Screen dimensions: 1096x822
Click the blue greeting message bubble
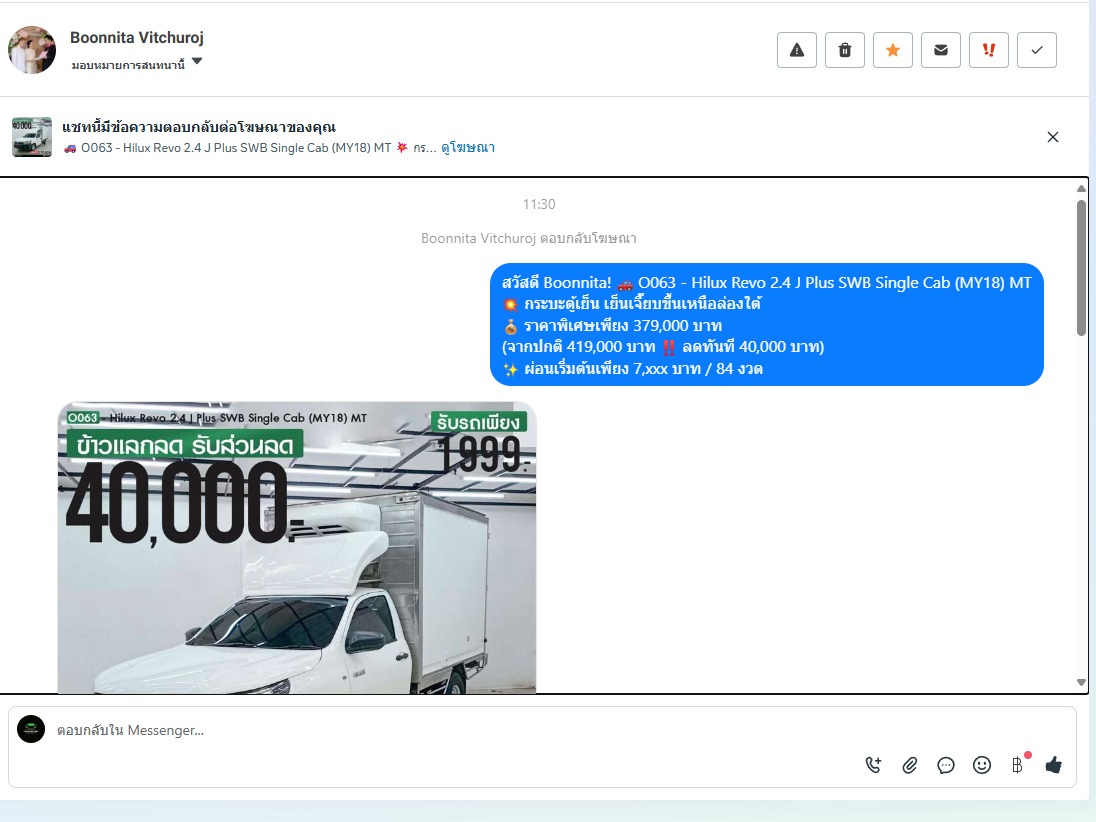click(x=767, y=324)
